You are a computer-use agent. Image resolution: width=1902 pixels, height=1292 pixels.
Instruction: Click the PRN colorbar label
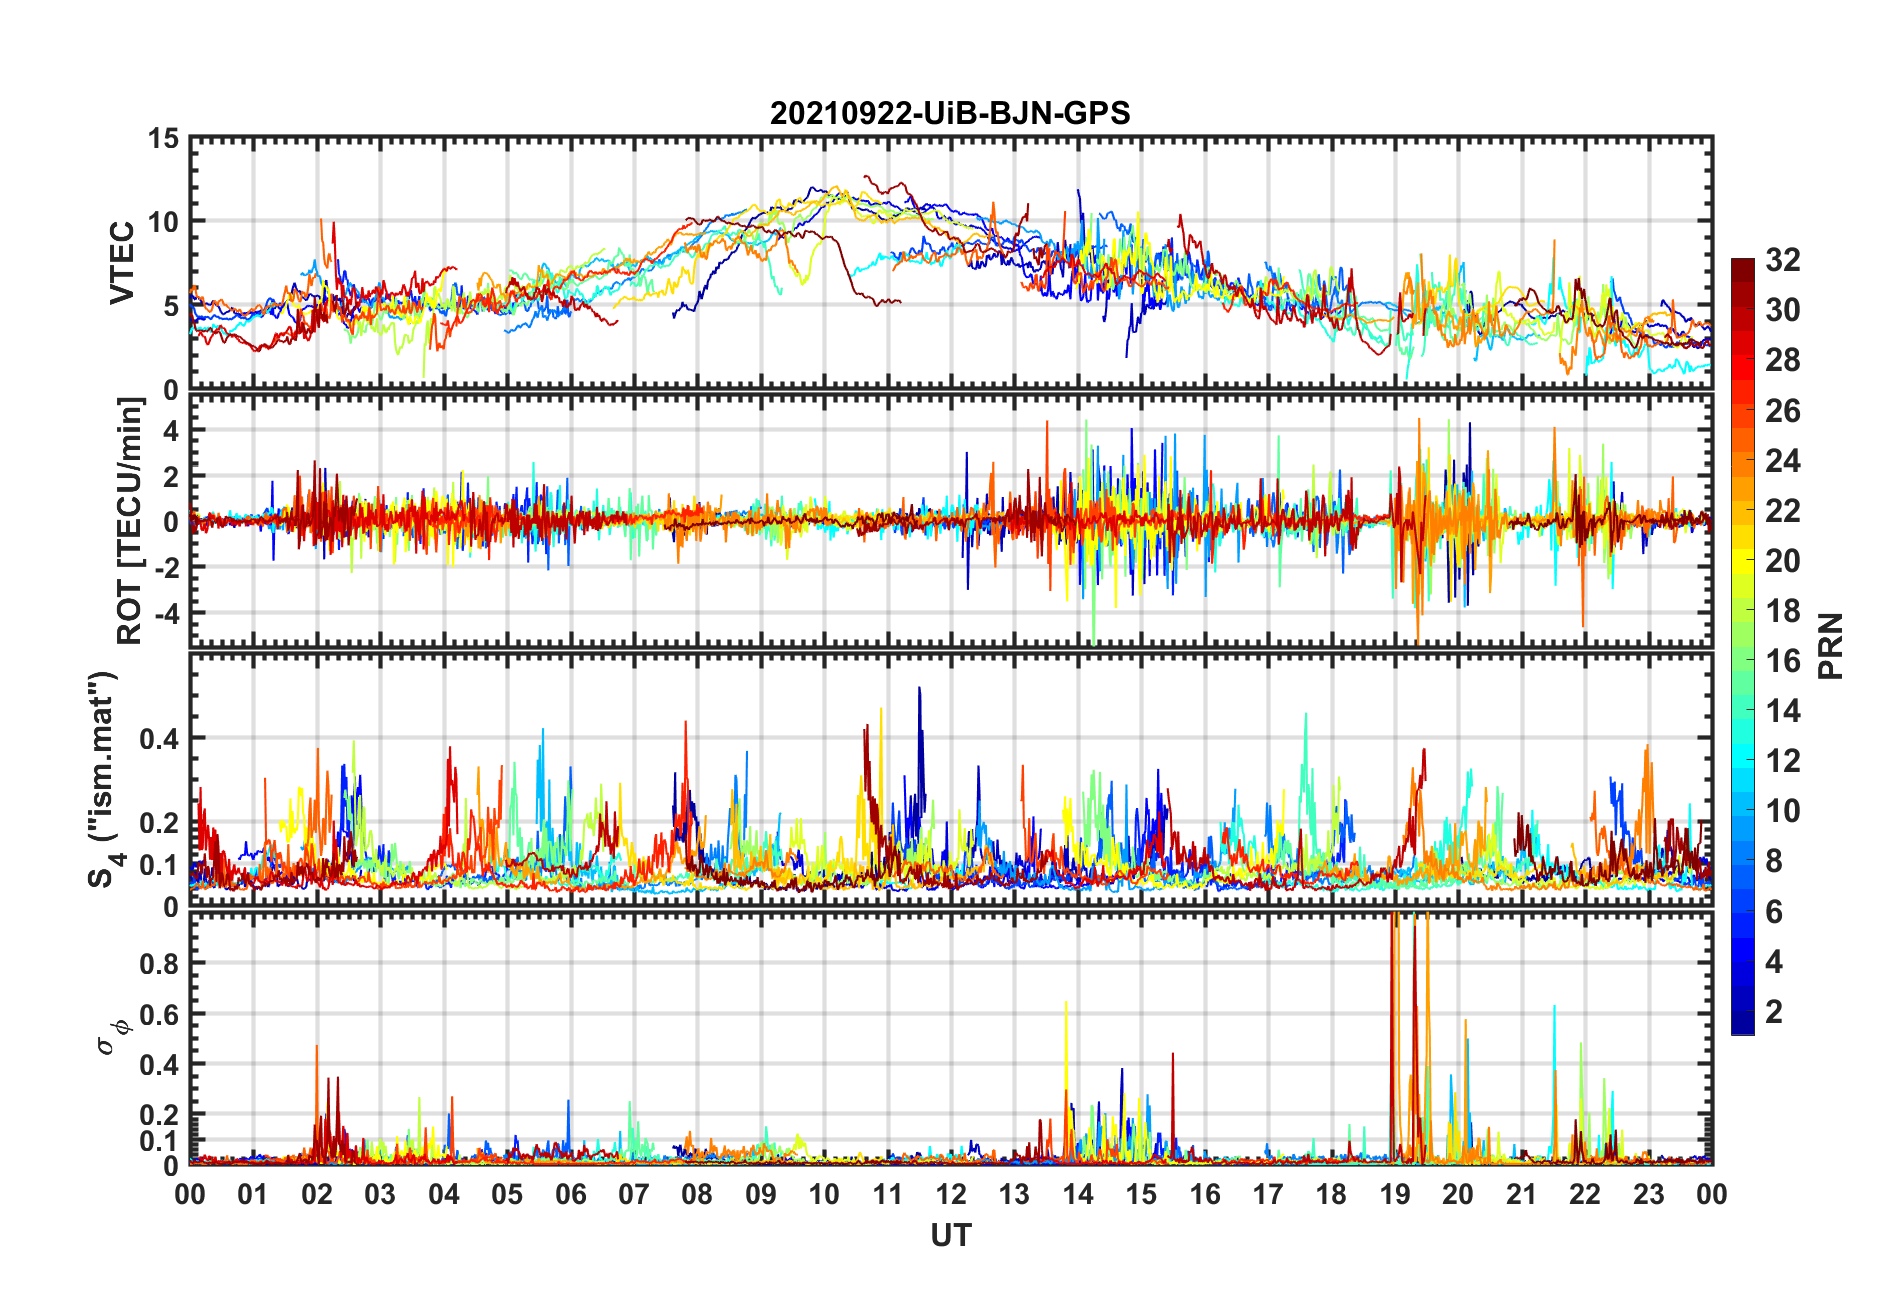click(x=1830, y=646)
